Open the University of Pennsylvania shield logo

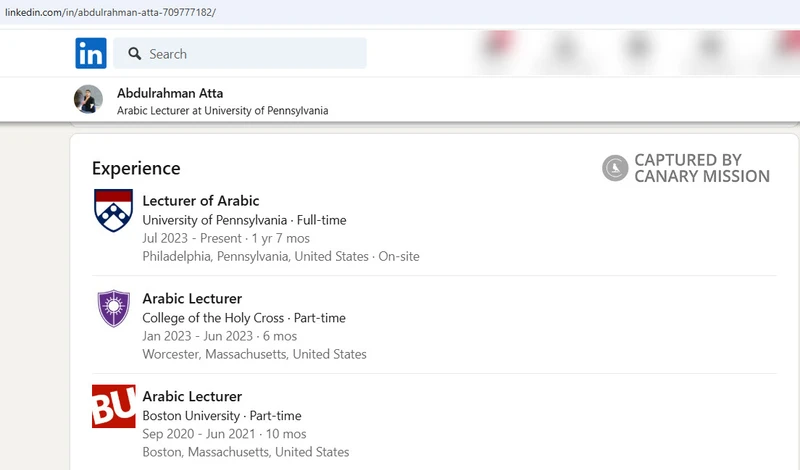pos(113,210)
